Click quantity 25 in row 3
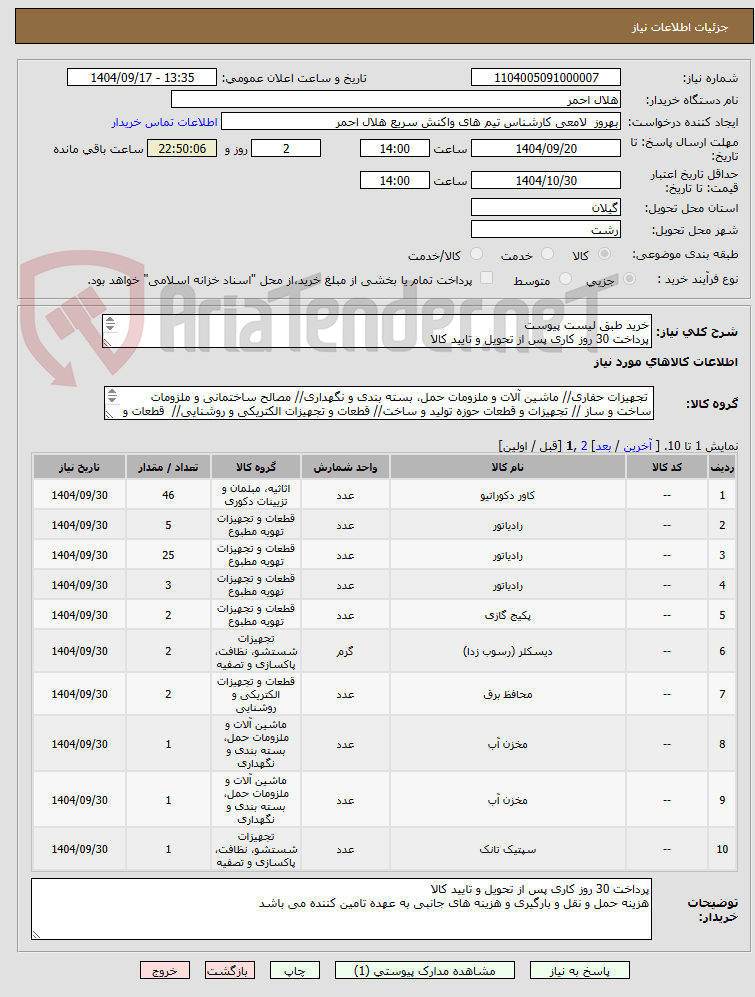 (168, 555)
